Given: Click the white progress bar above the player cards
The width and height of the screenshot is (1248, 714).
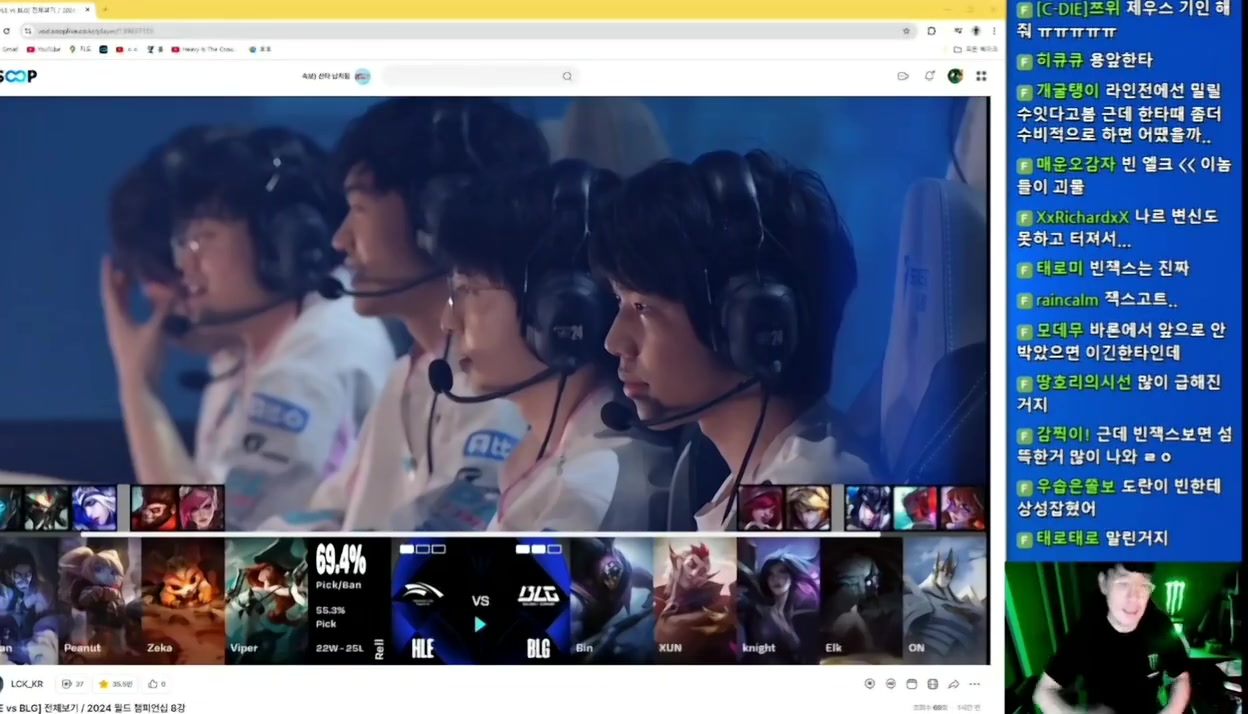Looking at the screenshot, I should click(480, 534).
